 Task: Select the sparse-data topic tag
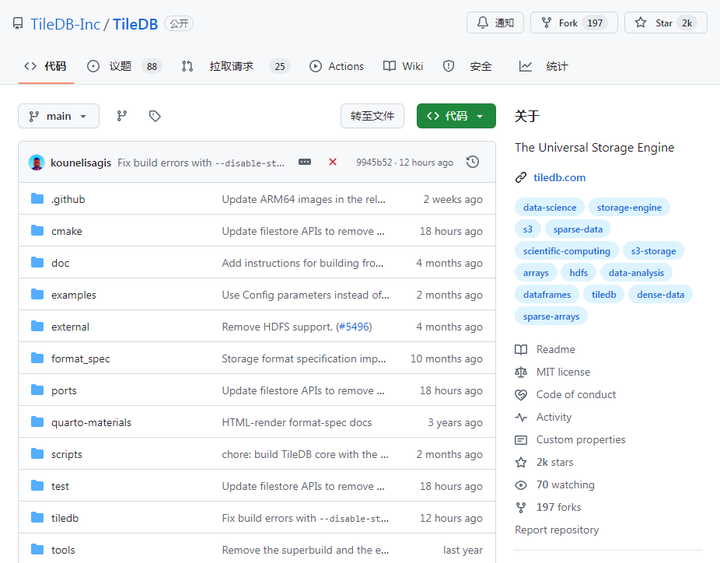pos(578,229)
